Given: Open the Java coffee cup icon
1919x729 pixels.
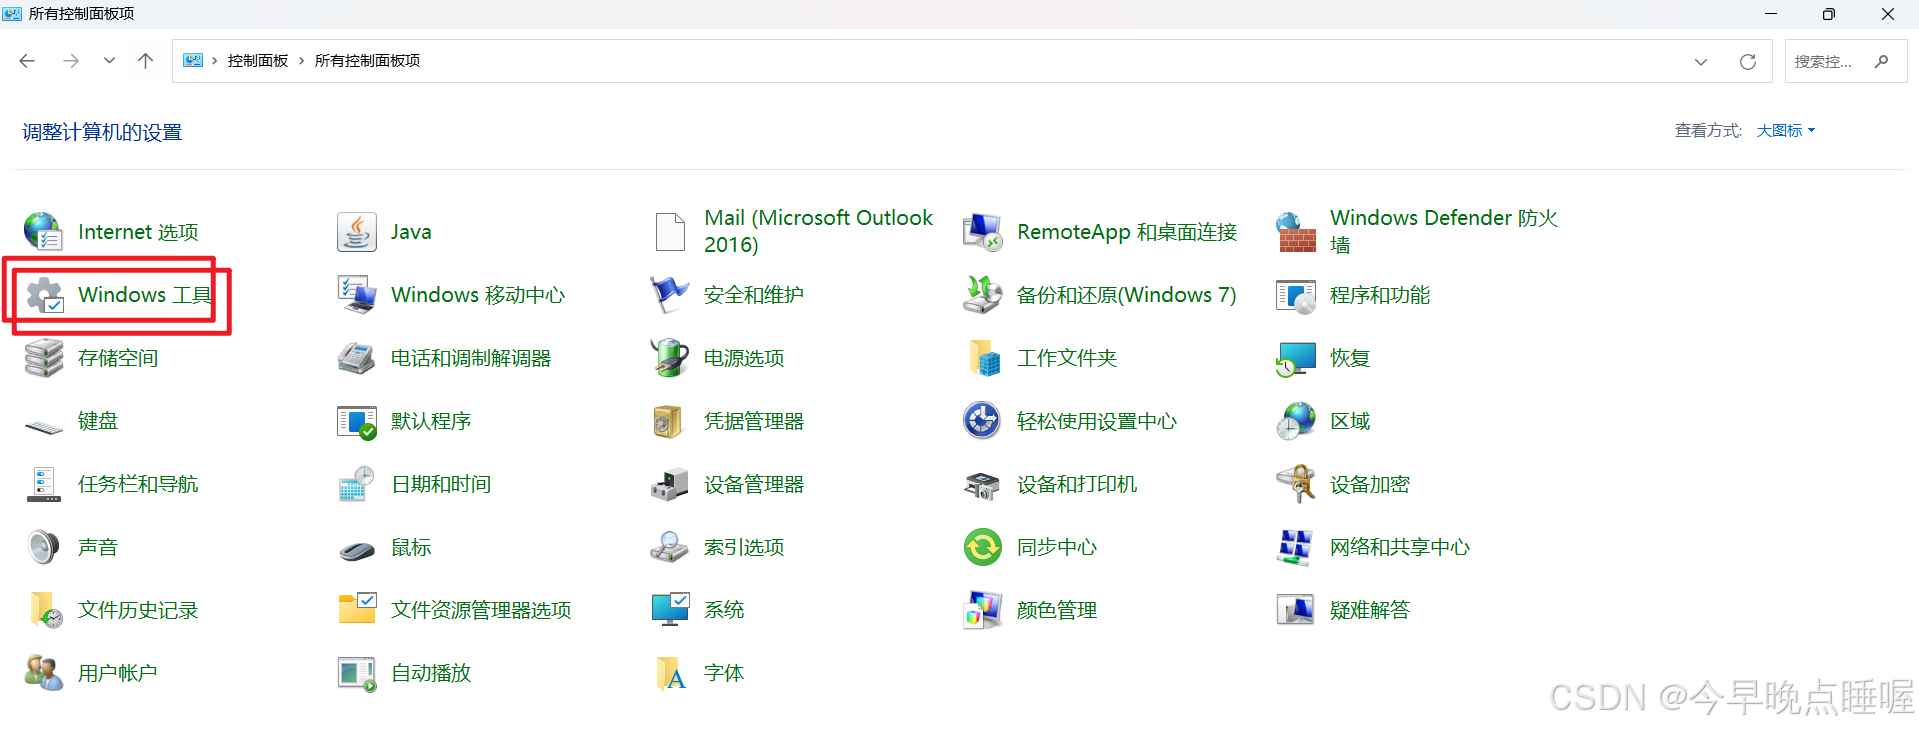Looking at the screenshot, I should pos(356,231).
